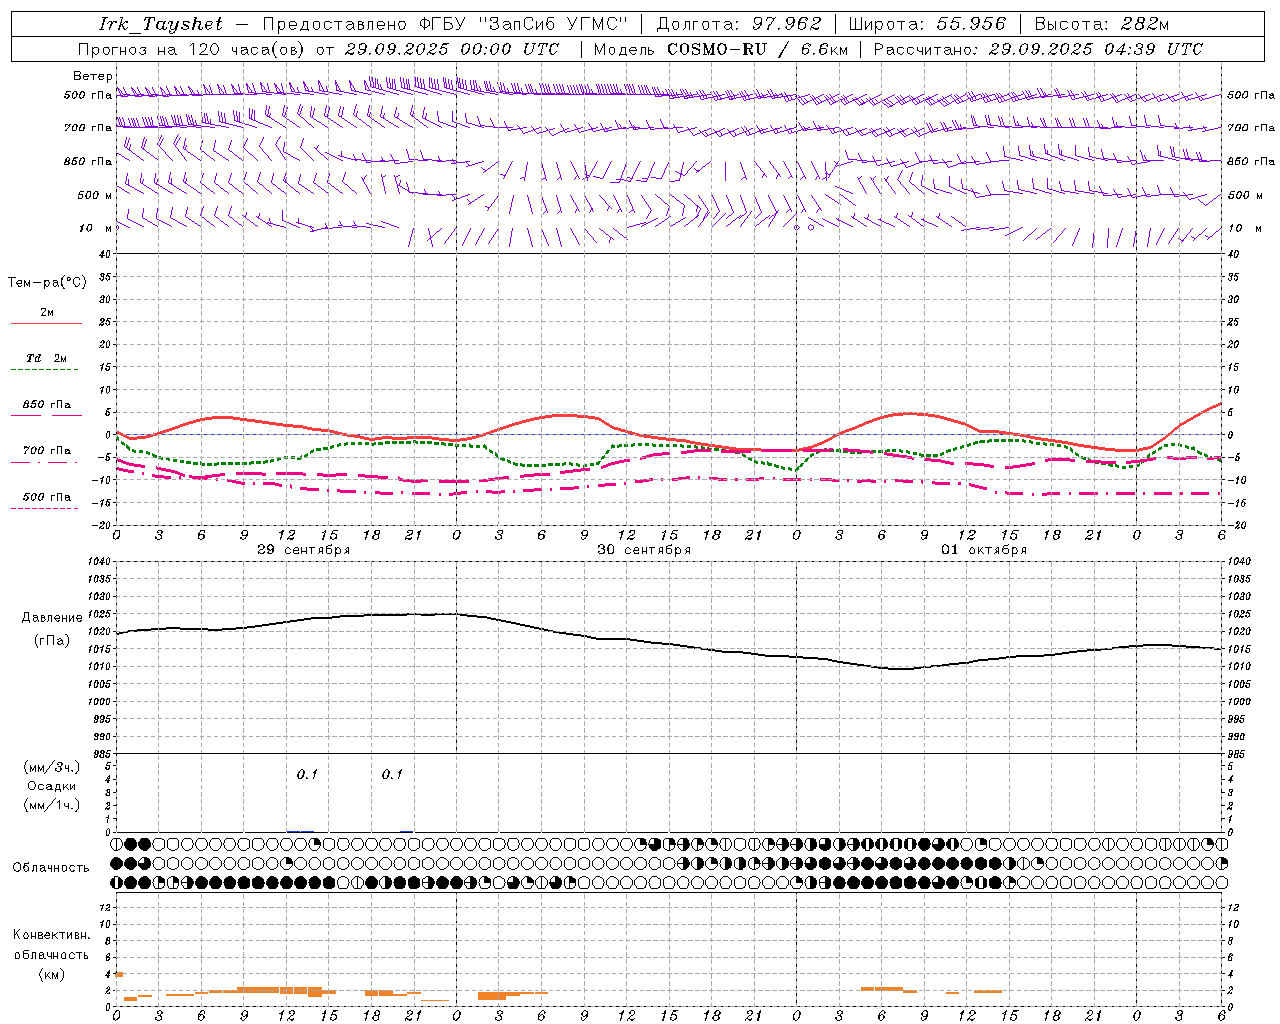Click the pink 850 гПа temperature legend line
This screenshot has height=1024, width=1280.
click(46, 415)
